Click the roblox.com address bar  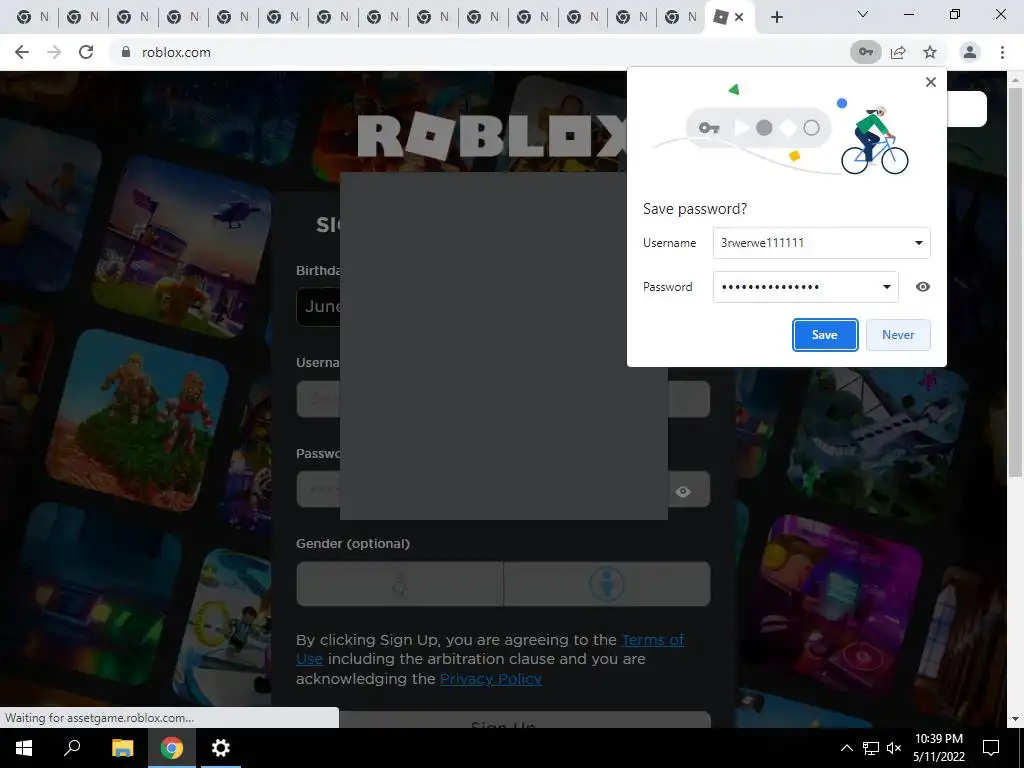click(x=483, y=52)
